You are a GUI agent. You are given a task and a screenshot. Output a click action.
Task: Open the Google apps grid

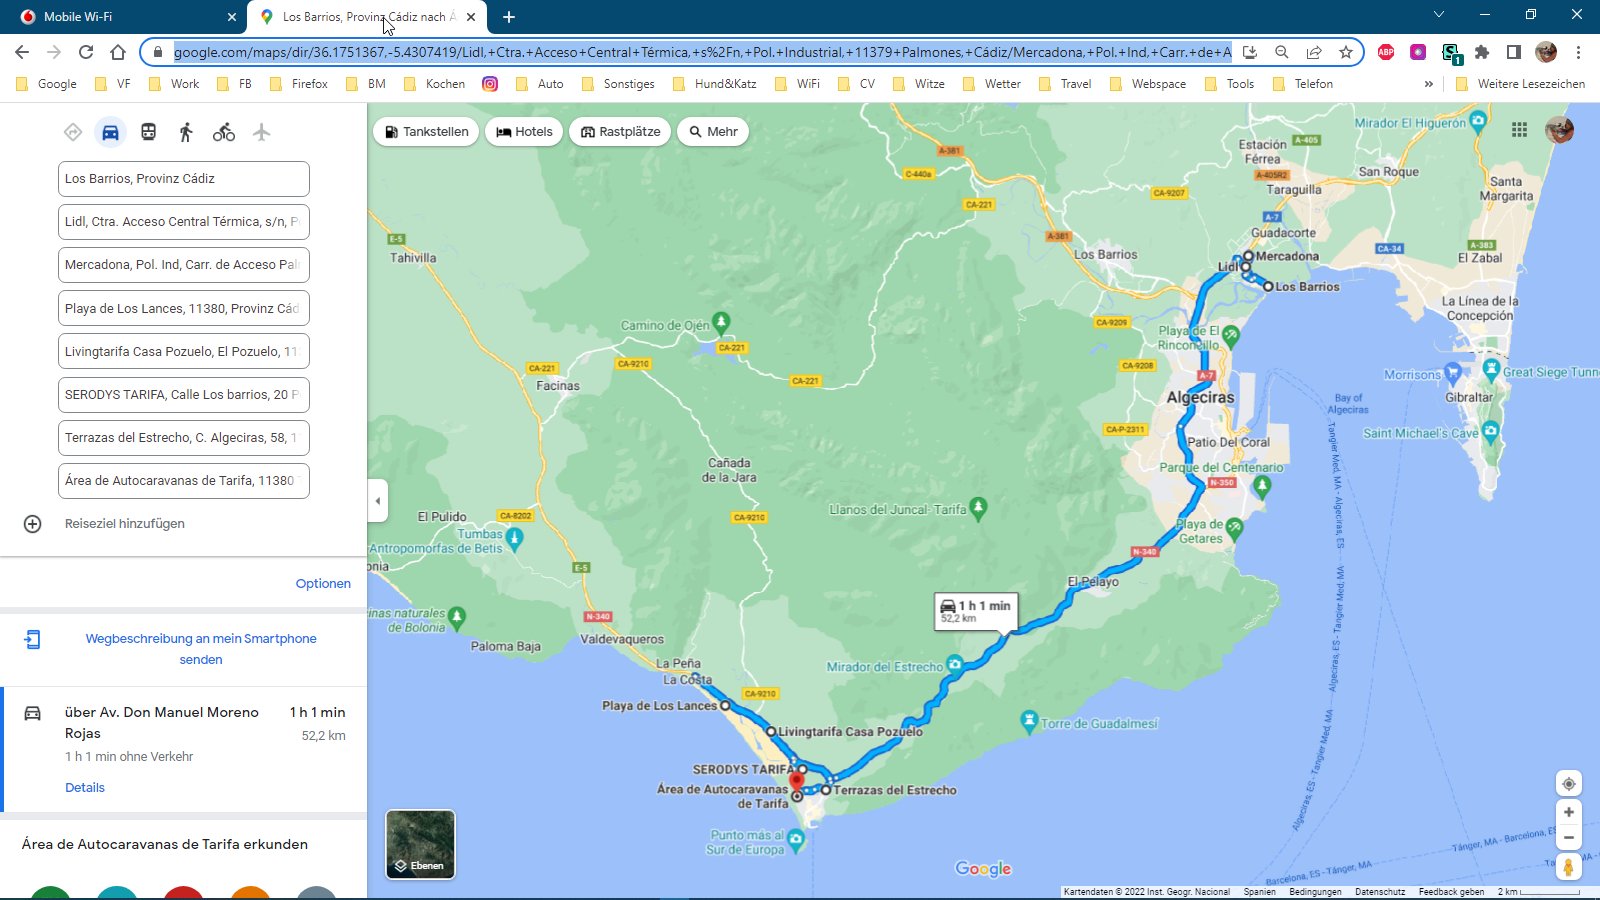(1519, 130)
